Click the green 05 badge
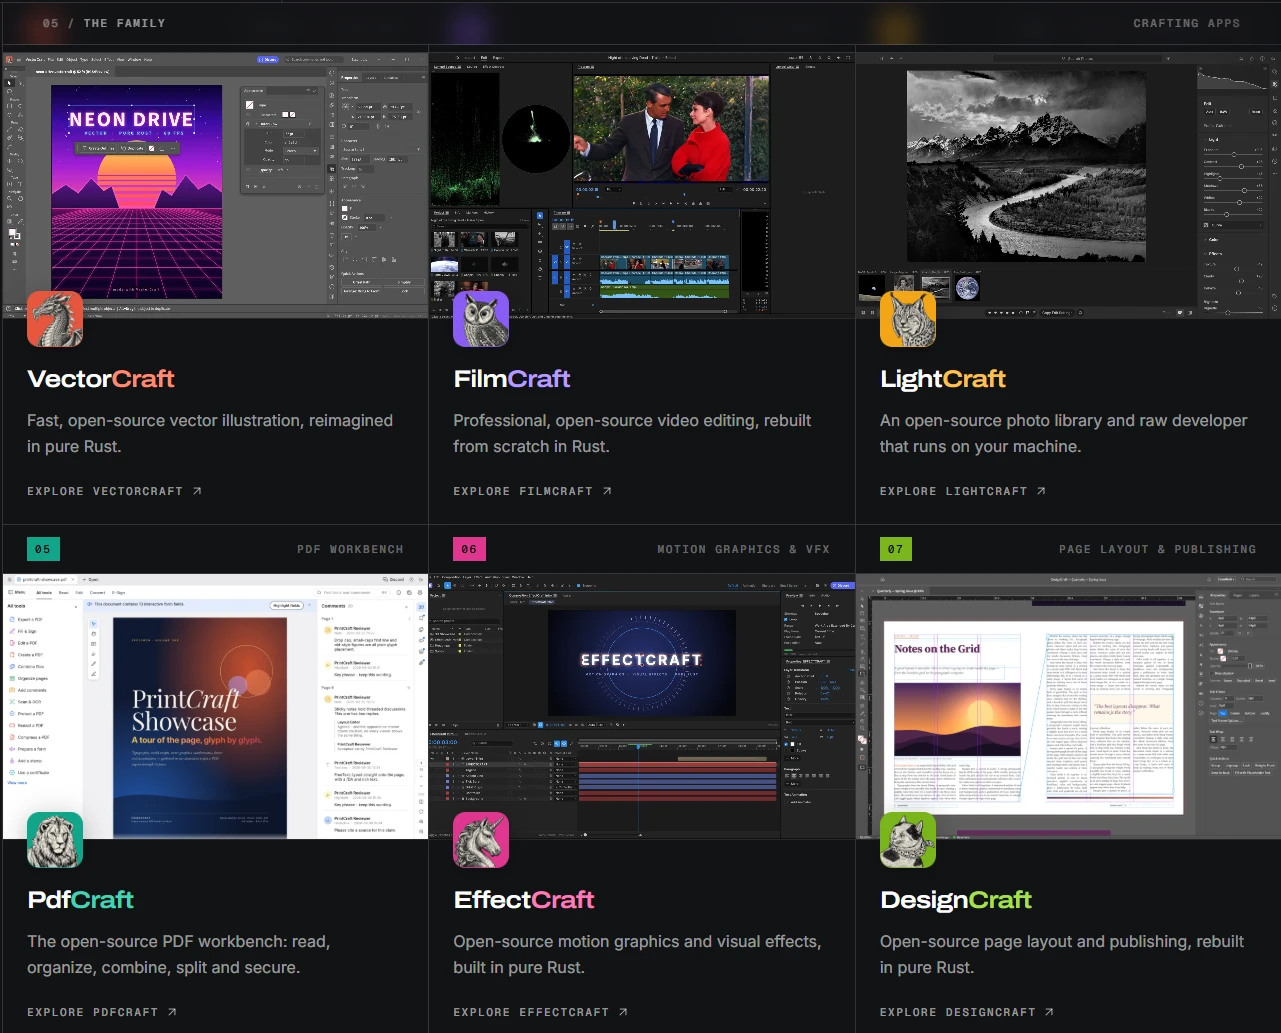Viewport: 1281px width, 1033px height. click(43, 549)
